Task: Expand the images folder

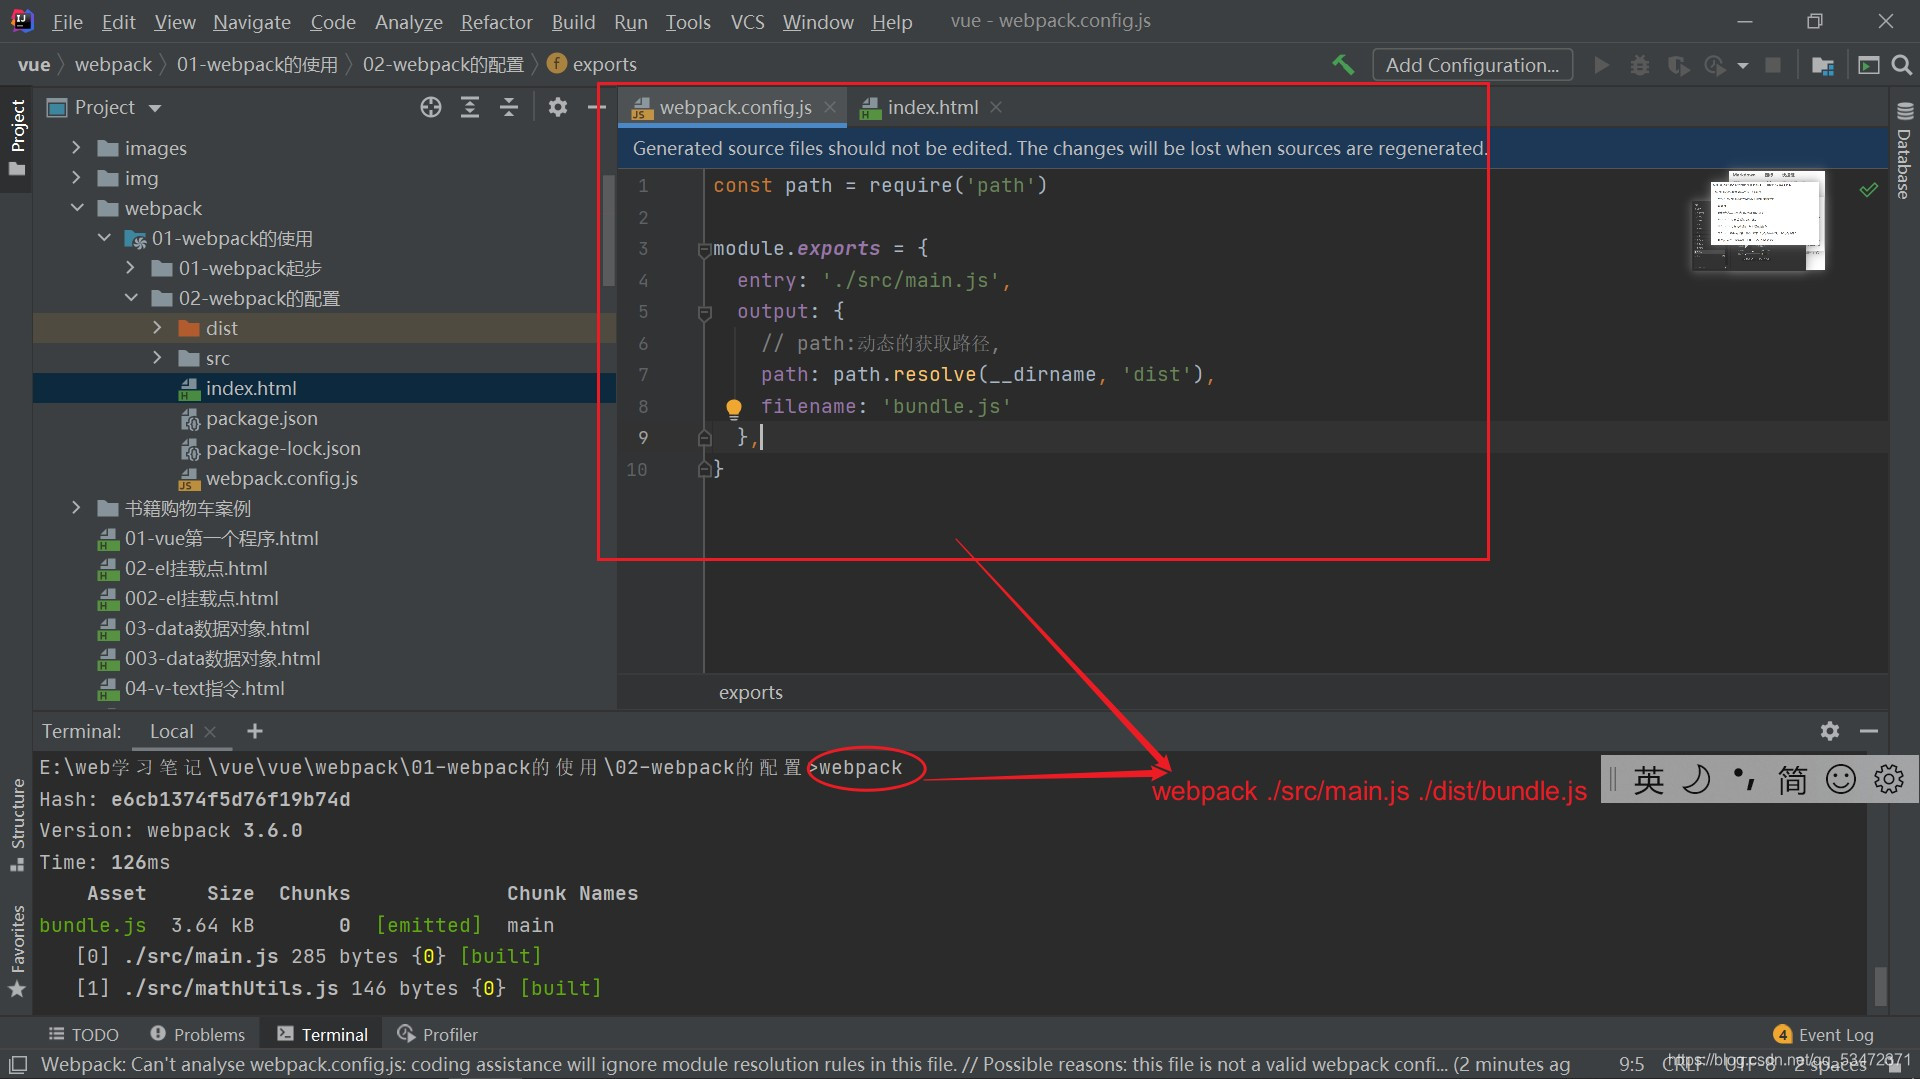Action: click(76, 148)
